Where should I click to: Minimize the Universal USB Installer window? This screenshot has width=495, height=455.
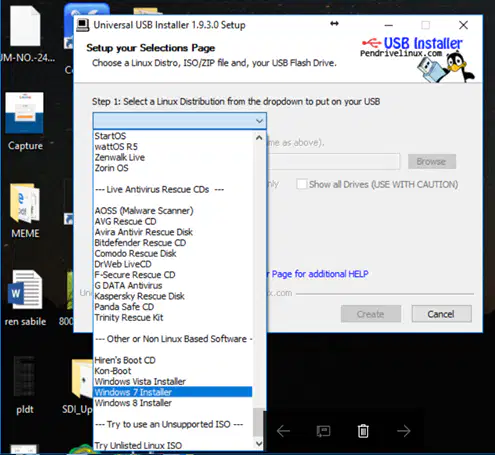click(389, 25)
